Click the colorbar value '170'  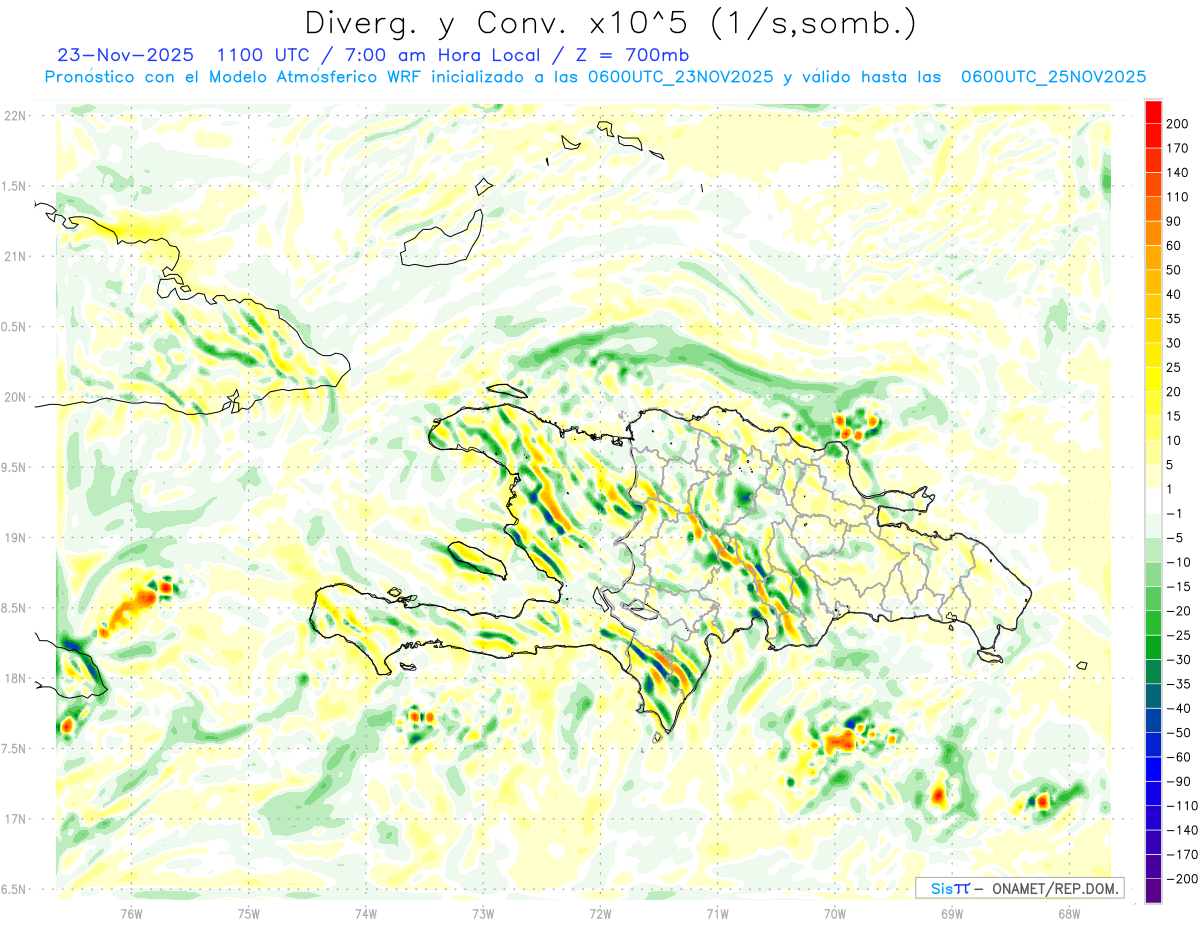(1179, 148)
